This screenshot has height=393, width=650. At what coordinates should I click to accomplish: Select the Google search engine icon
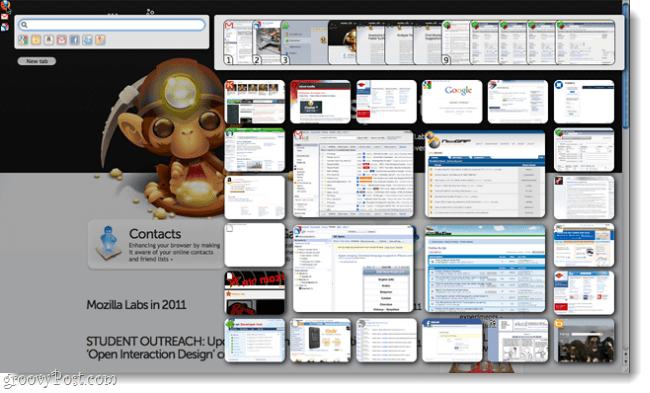coord(23,40)
